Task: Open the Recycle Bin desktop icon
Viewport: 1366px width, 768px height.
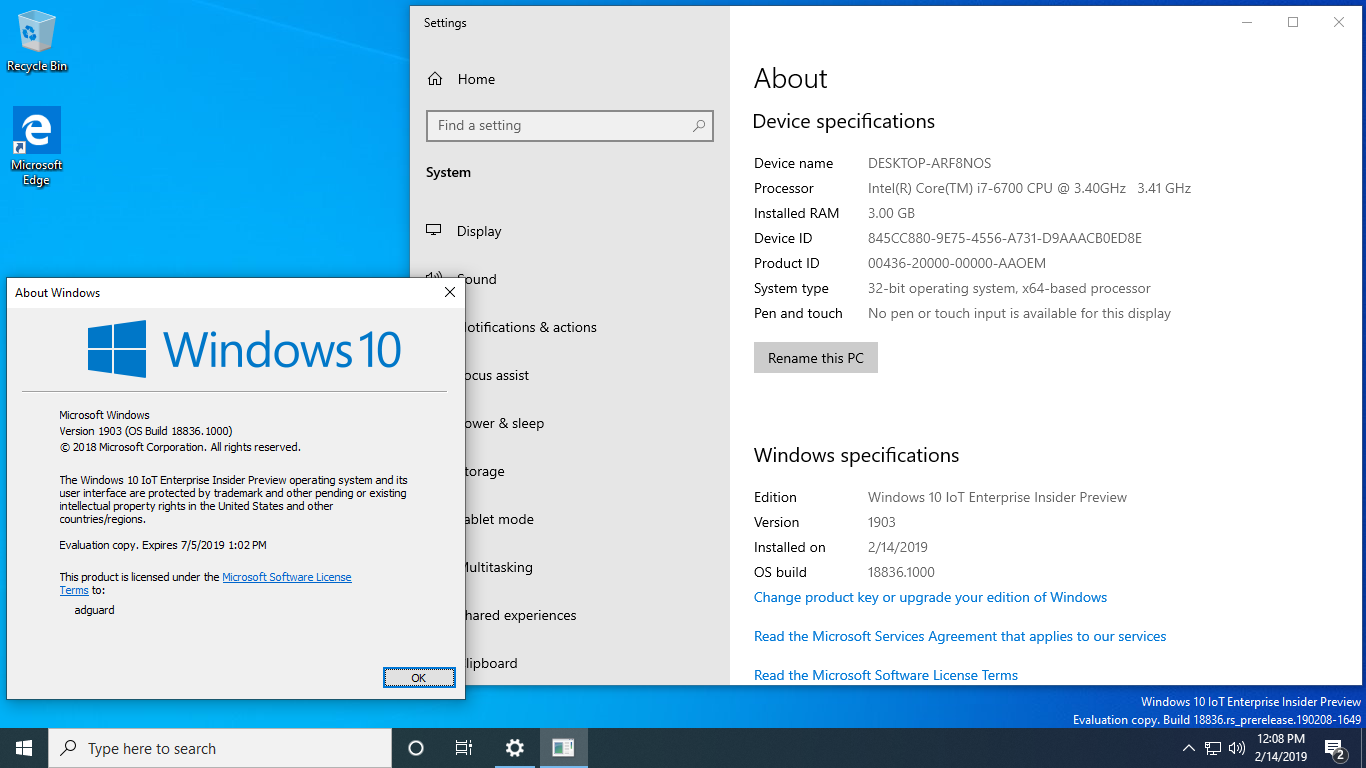Action: pos(37,41)
